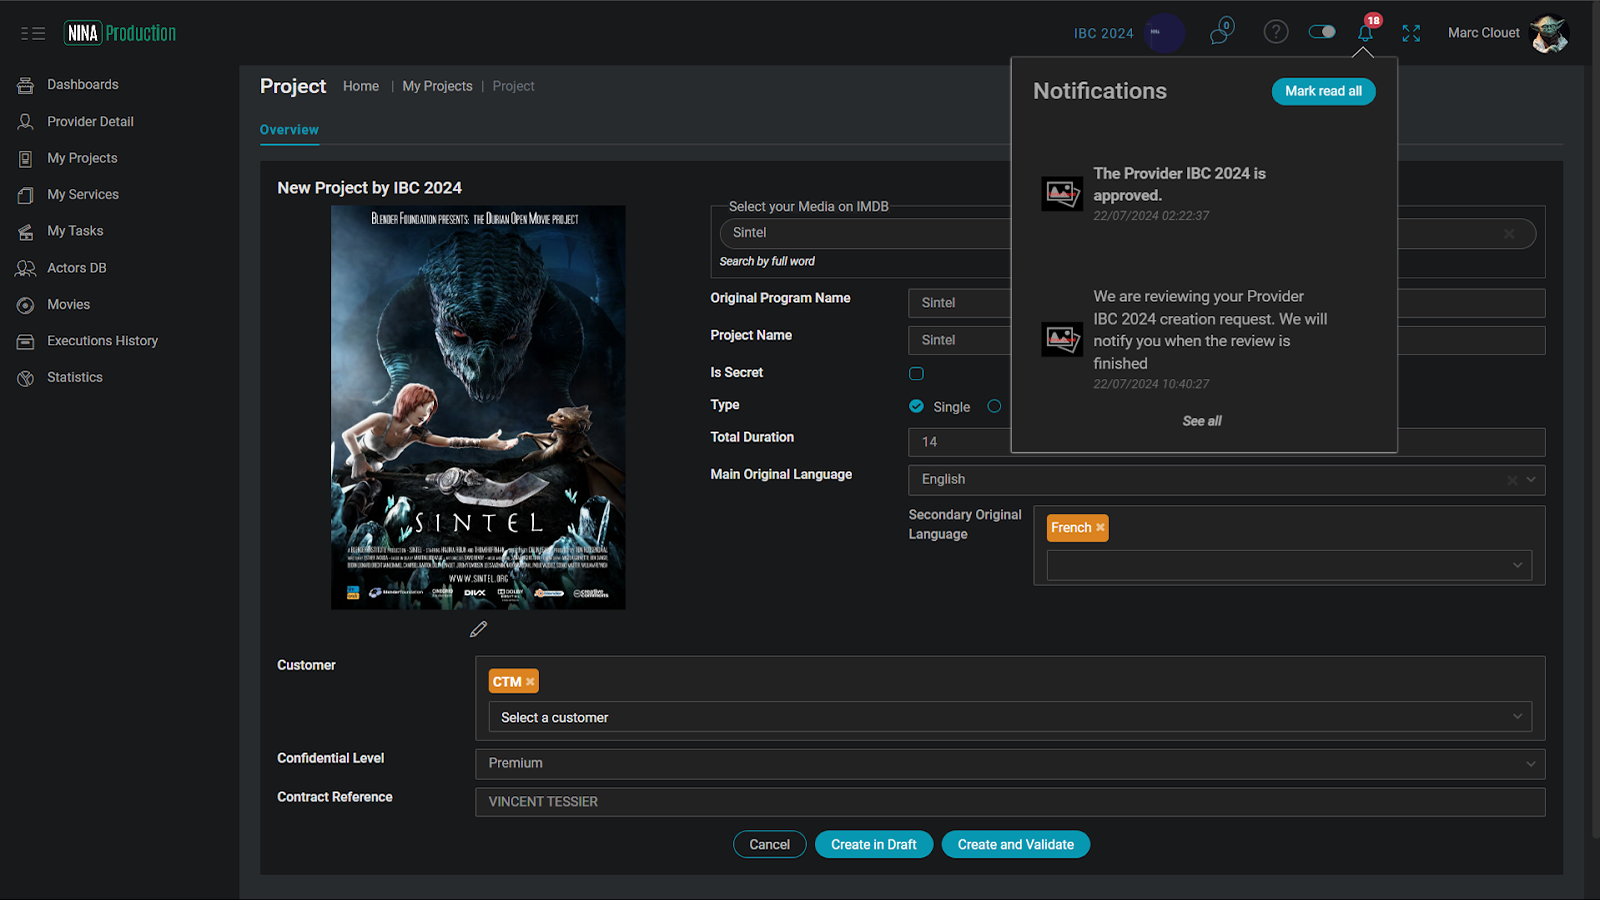Image resolution: width=1600 pixels, height=900 pixels.
Task: Open the chat messages icon
Action: pos(1220,33)
